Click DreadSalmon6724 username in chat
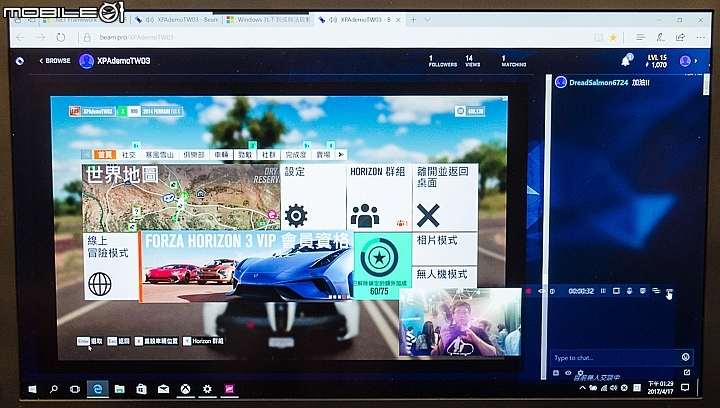The width and height of the screenshot is (720, 408). (598, 83)
